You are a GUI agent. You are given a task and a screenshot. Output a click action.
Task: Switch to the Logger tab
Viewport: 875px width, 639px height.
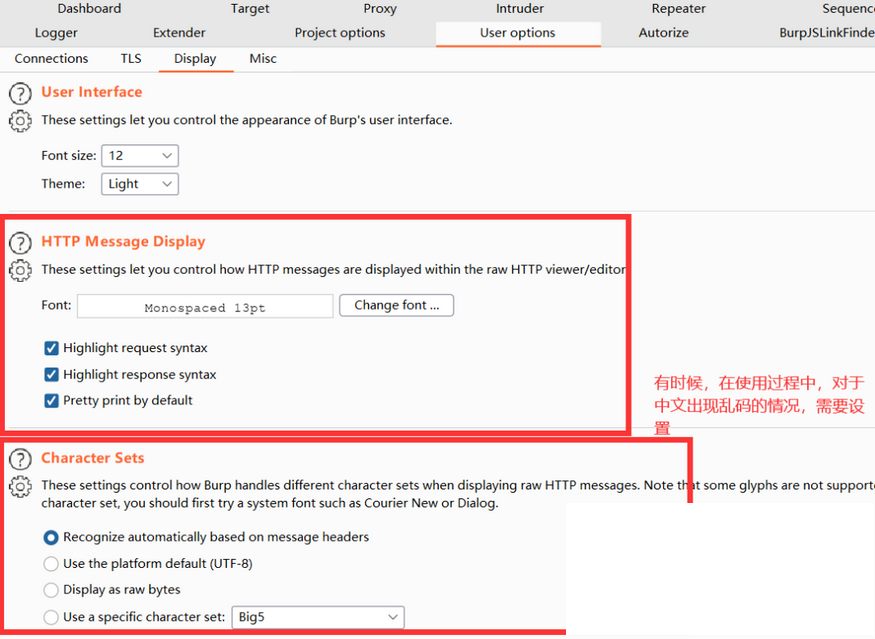point(56,33)
